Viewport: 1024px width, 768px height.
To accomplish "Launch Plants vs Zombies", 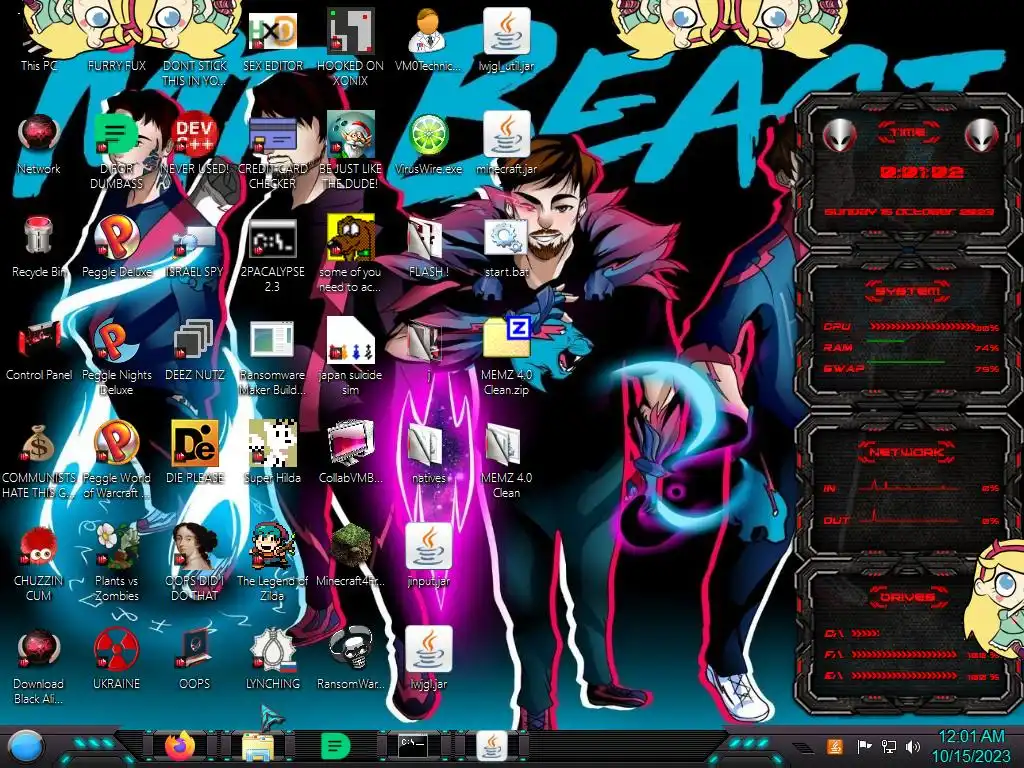I will (x=116, y=546).
